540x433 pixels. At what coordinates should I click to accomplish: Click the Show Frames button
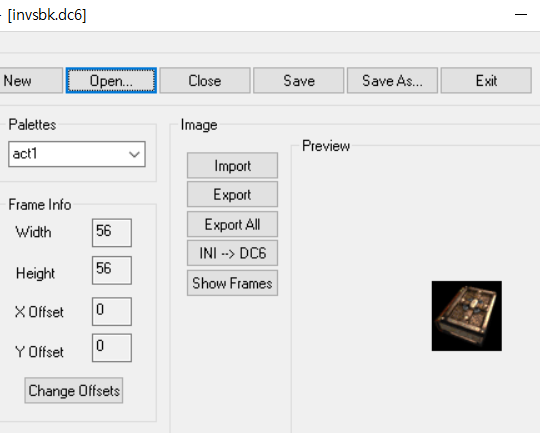tap(232, 283)
